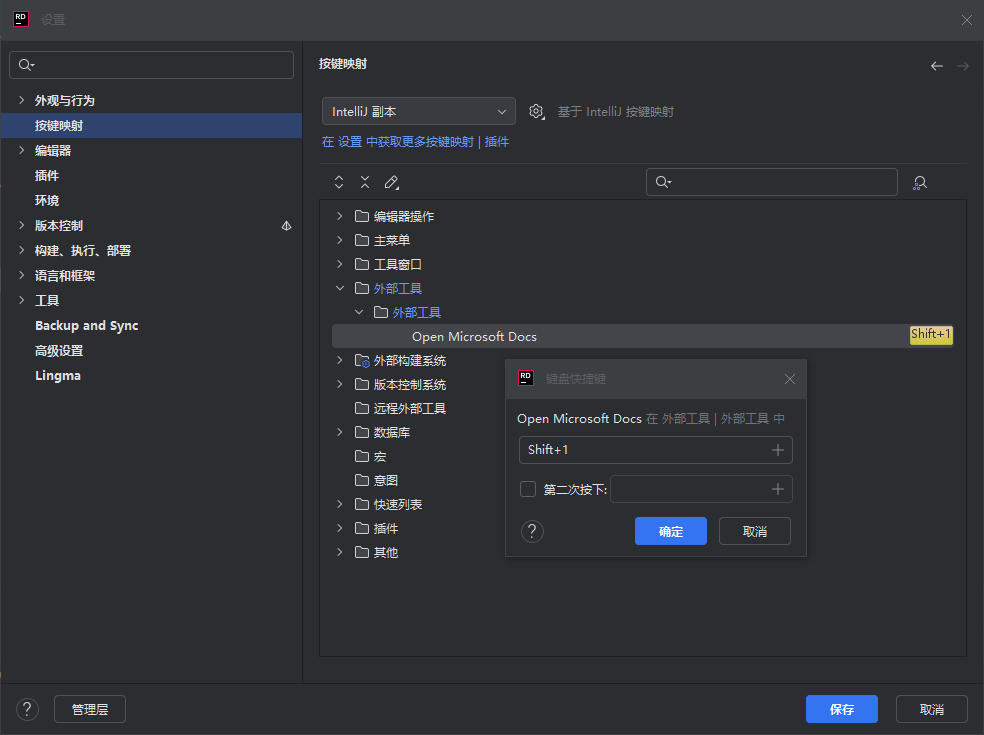984x735 pixels.
Task: Click the 管理层 button
Action: click(x=90, y=709)
